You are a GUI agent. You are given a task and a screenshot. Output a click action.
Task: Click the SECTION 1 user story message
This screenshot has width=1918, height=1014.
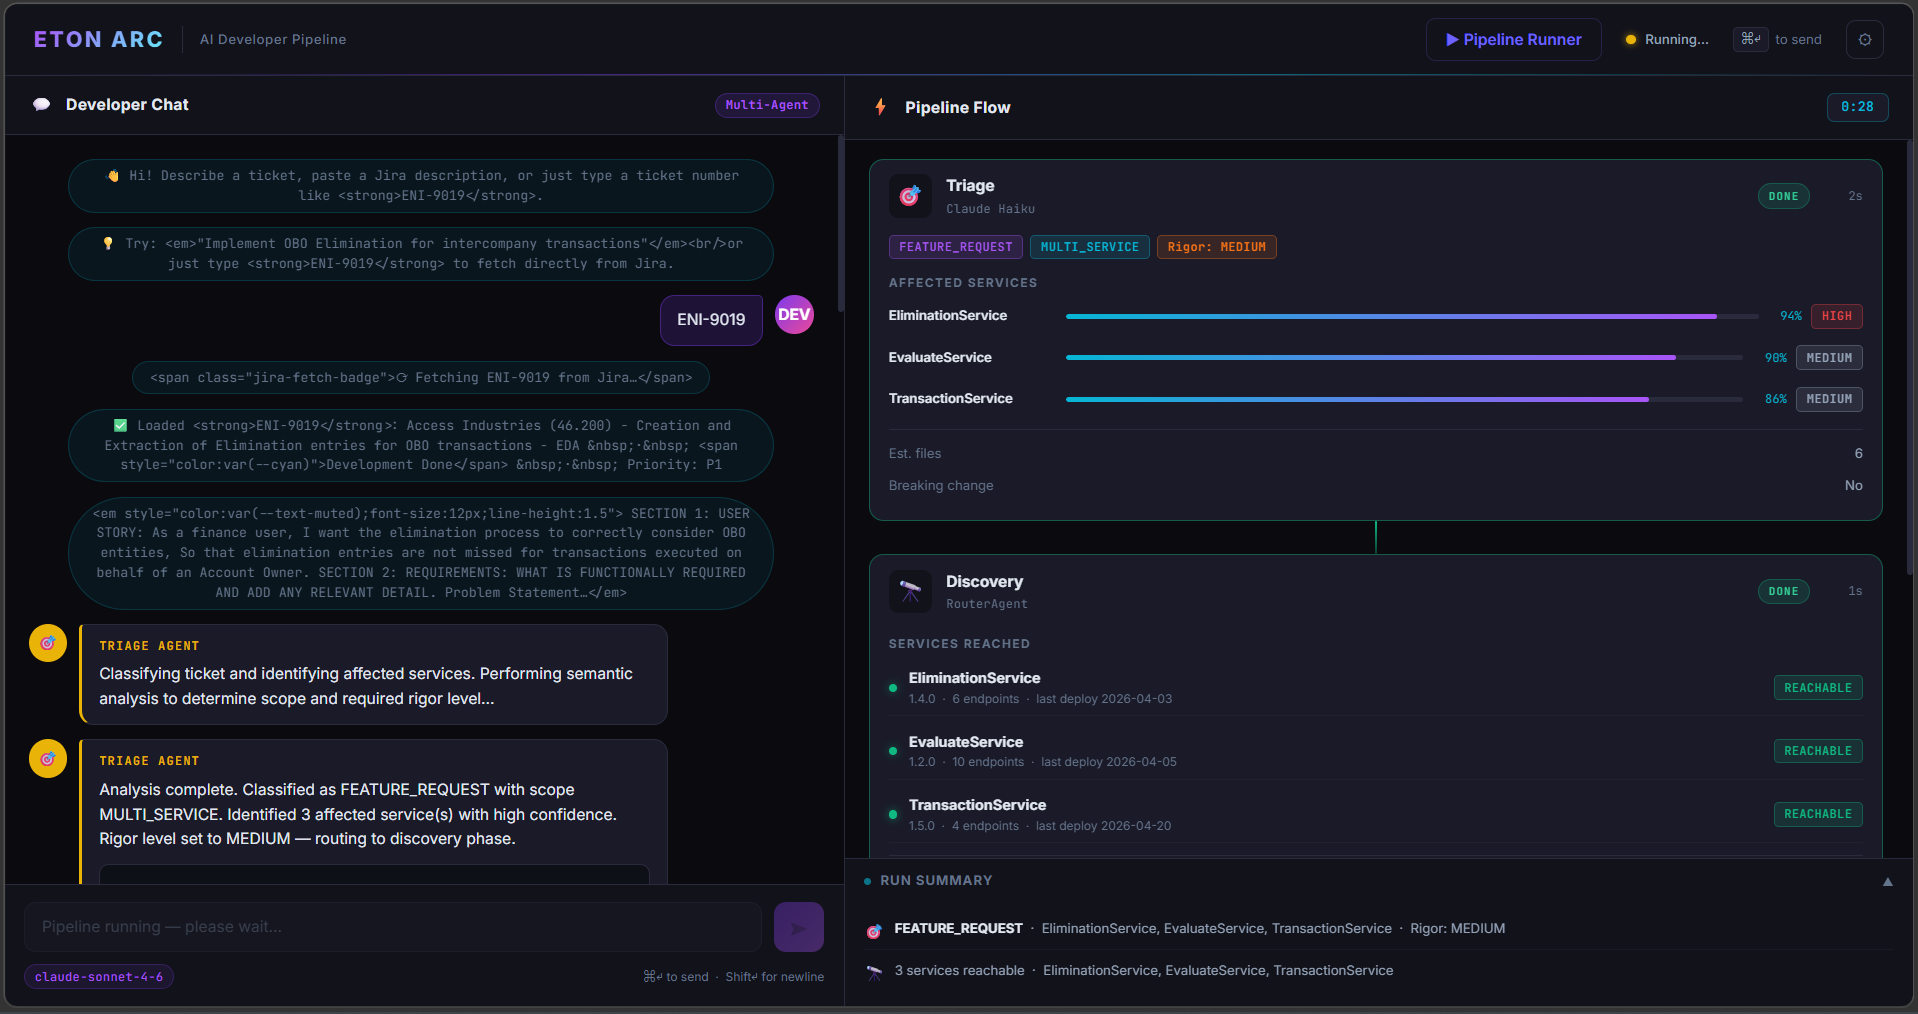pyautogui.click(x=421, y=553)
